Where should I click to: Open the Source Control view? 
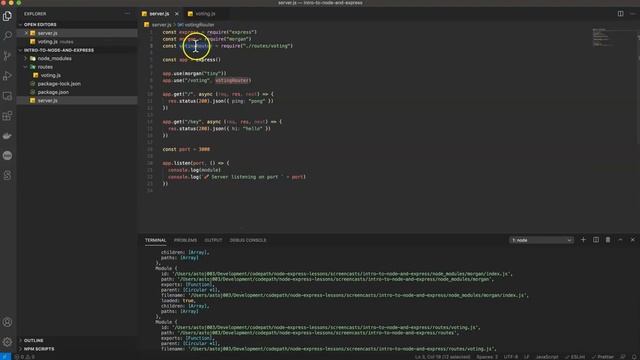click(x=7, y=56)
